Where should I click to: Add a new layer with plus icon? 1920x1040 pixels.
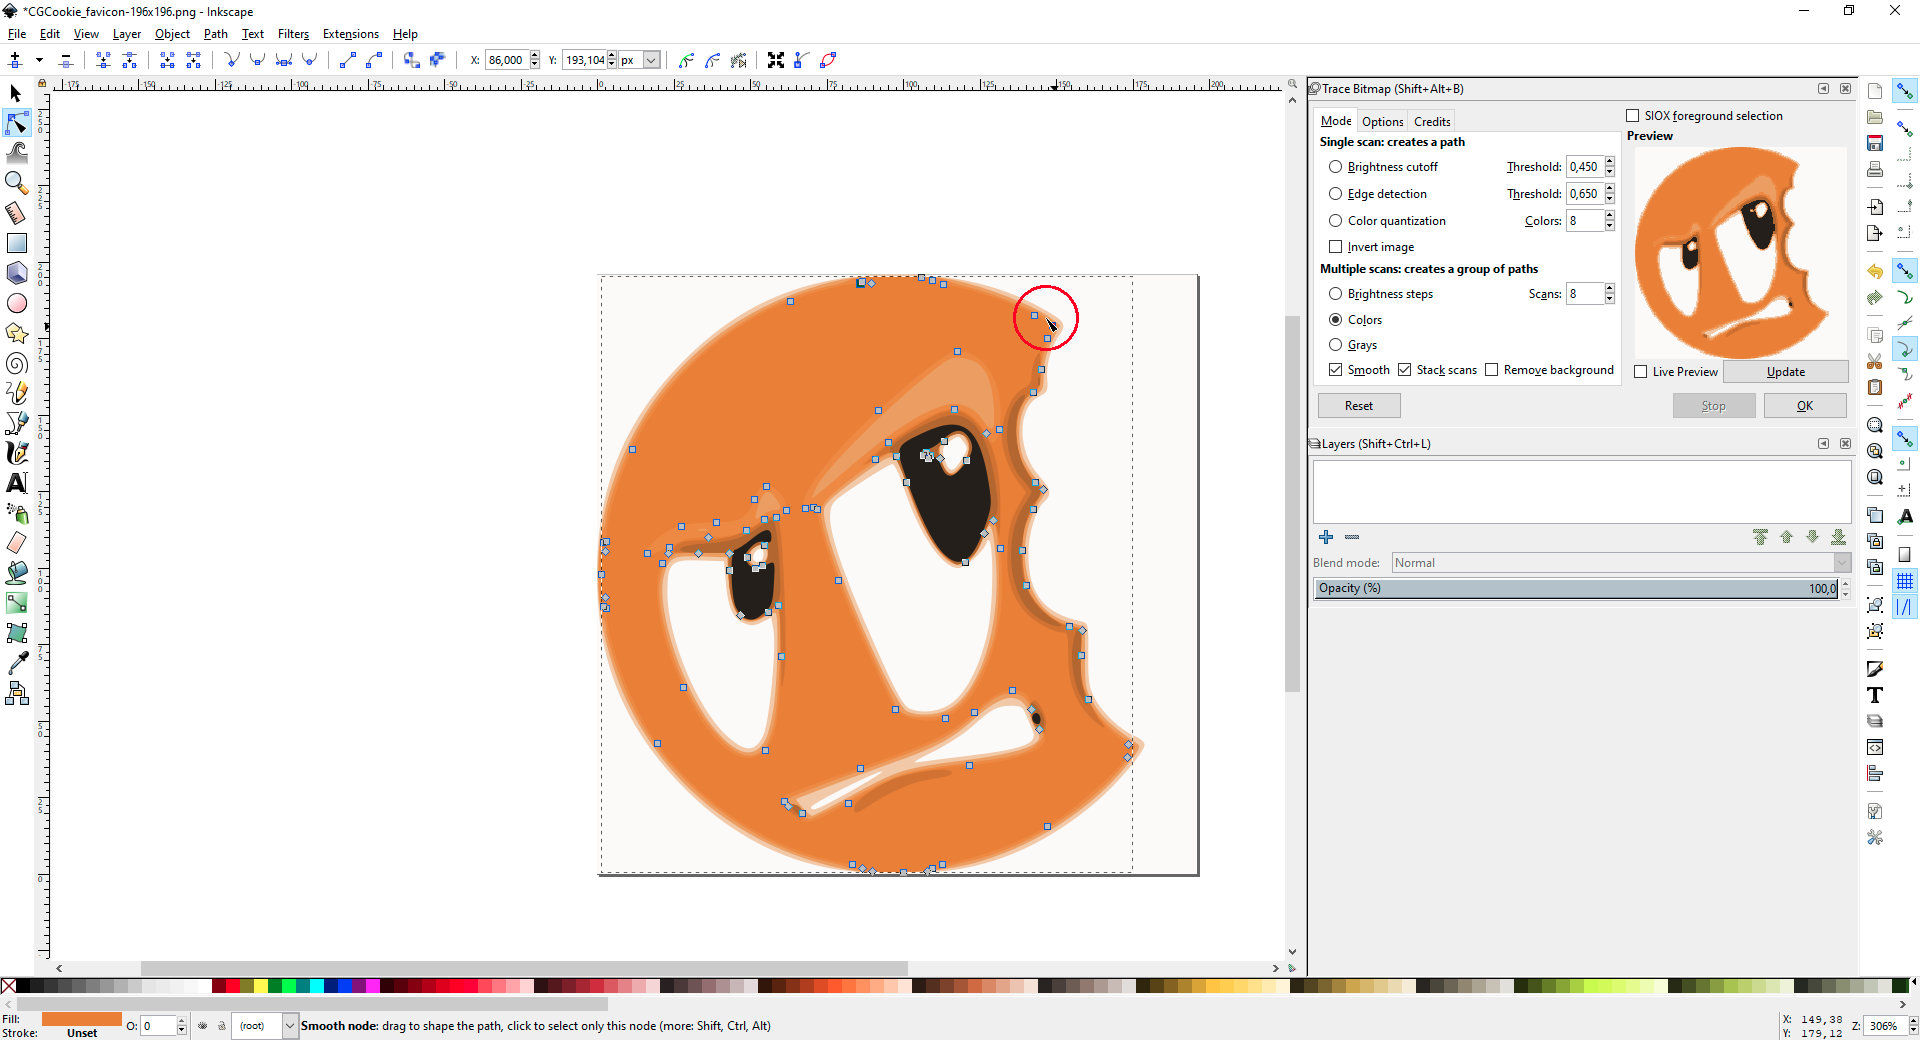[x=1326, y=537]
